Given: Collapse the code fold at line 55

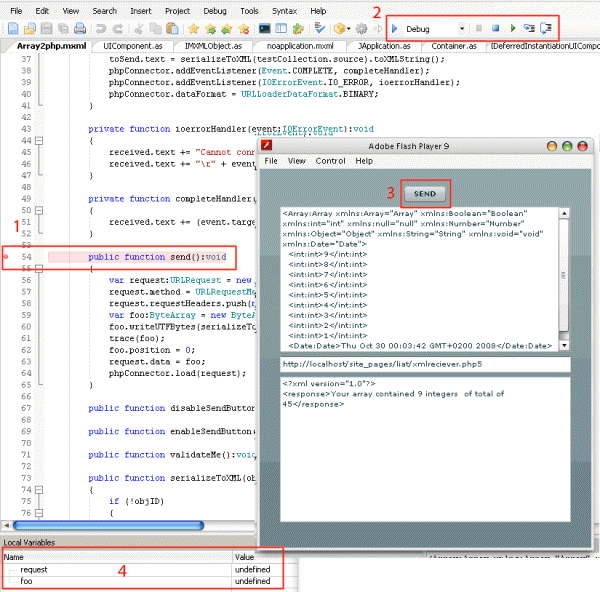Looking at the screenshot, I should (39, 268).
